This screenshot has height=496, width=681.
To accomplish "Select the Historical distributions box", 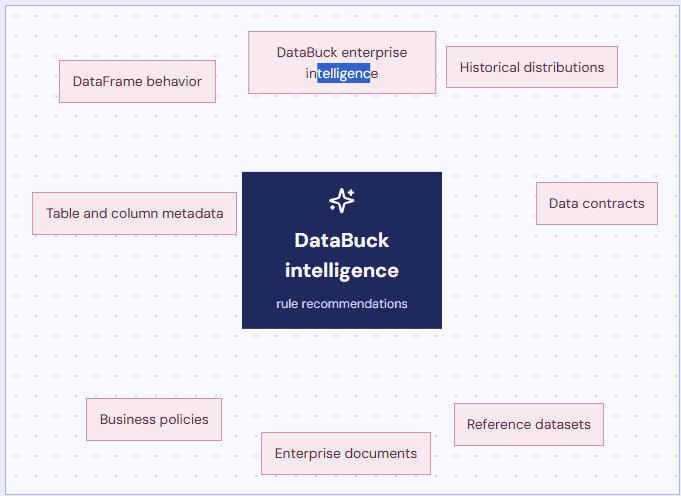I will click(x=532, y=67).
